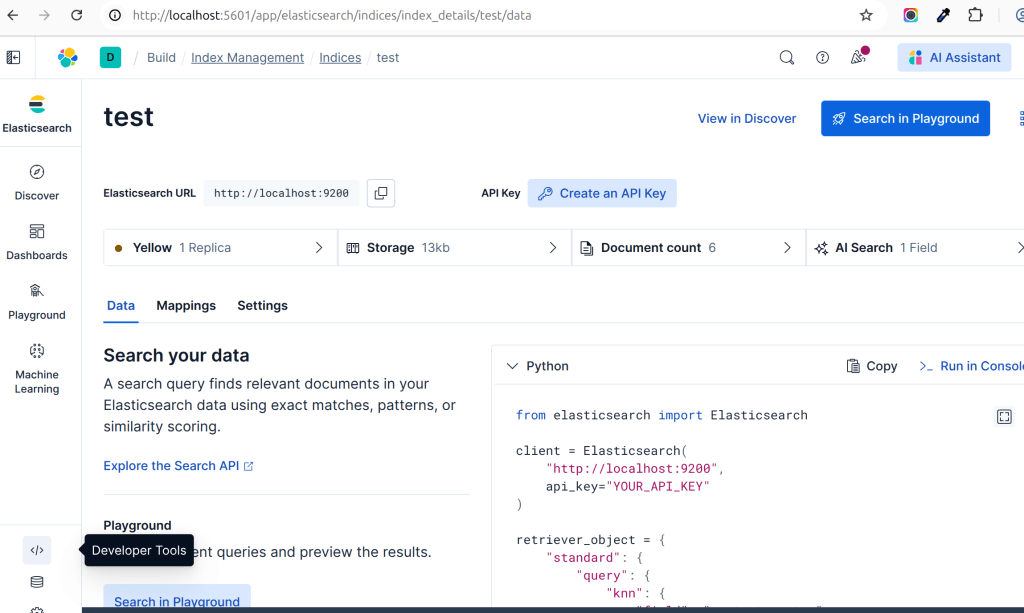Expand the Document count card

(688, 248)
